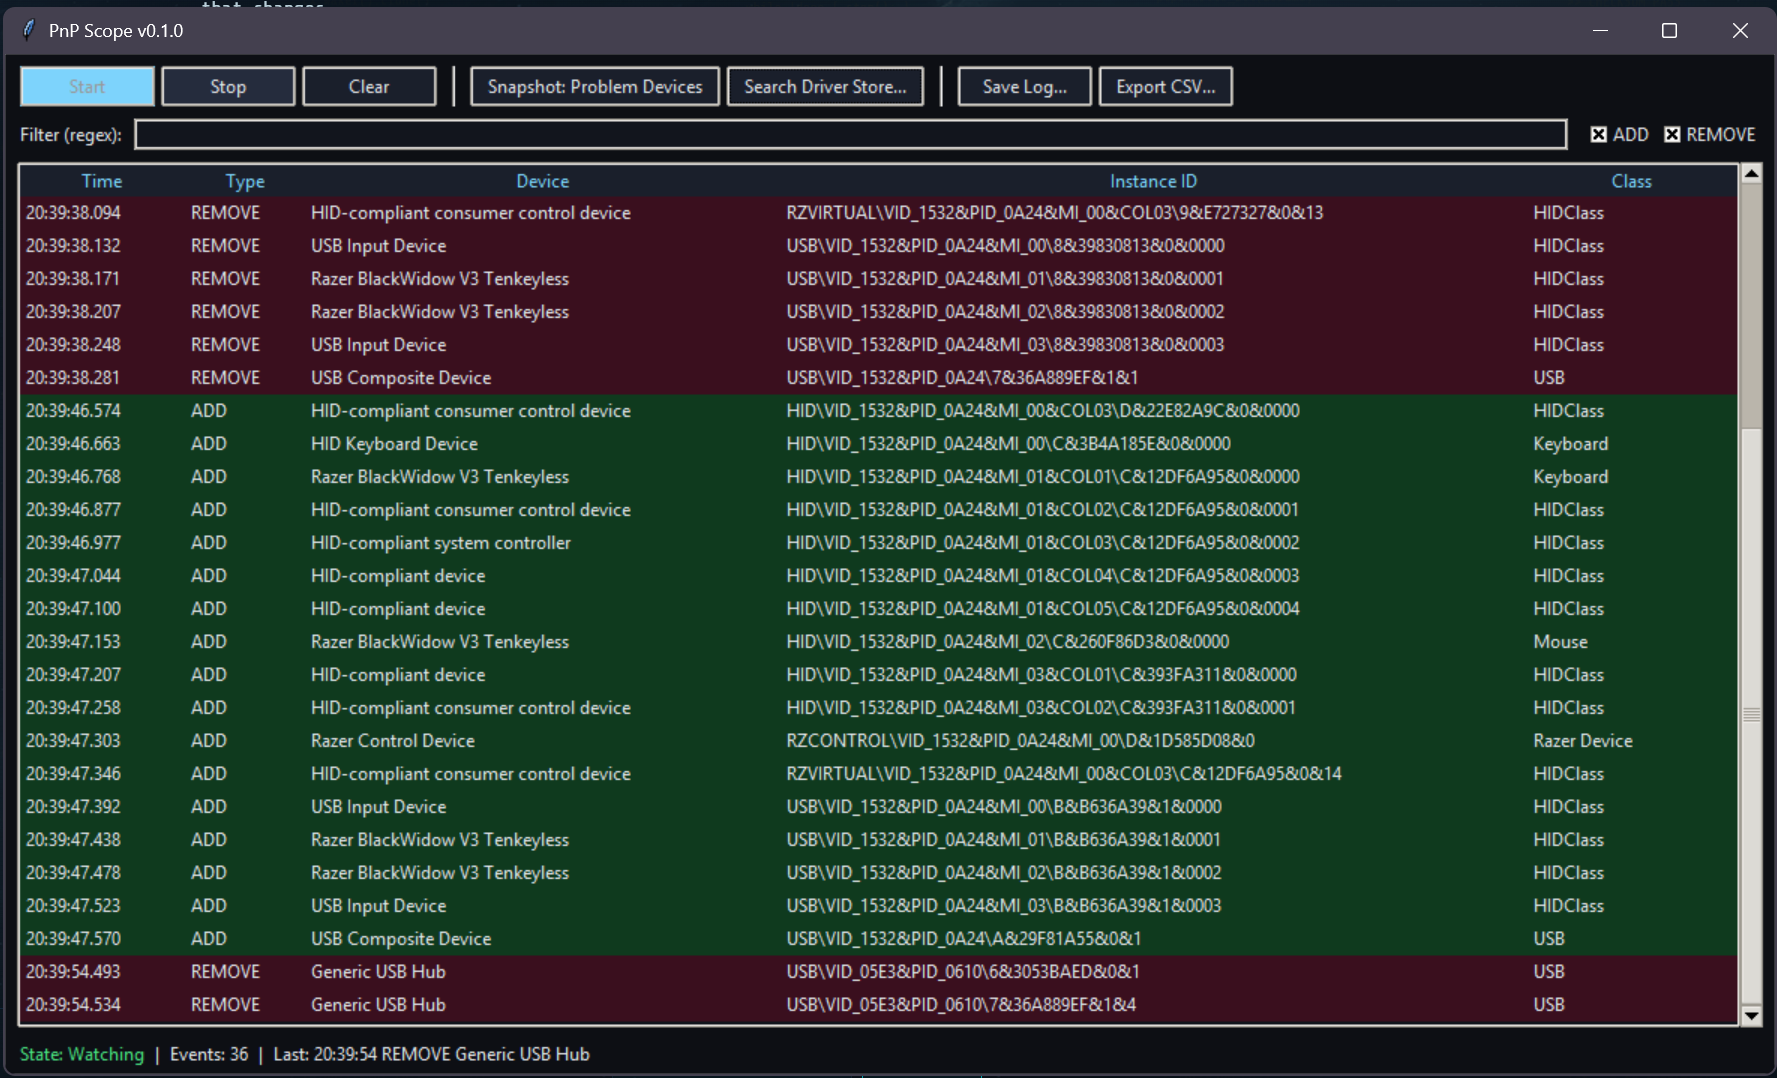Sort by the Device column header
This screenshot has height=1078, width=1777.
coord(543,181)
